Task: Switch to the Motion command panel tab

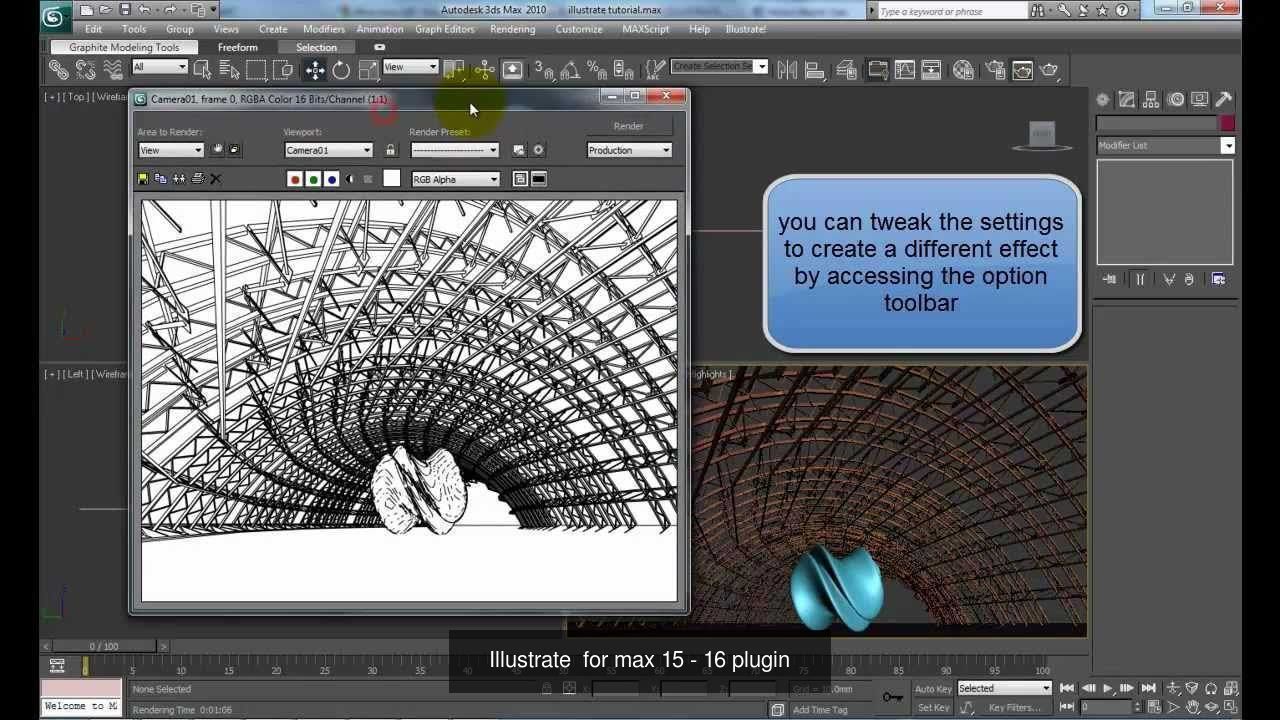Action: (1175, 99)
